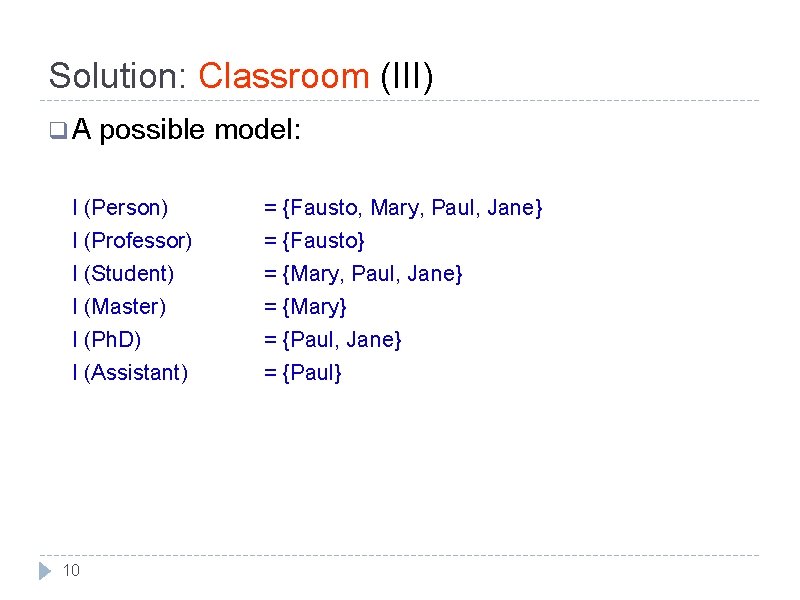Viewport: 800px width, 600px height.
Task: Click the 'A possible model:' heading text
Action: [186, 130]
